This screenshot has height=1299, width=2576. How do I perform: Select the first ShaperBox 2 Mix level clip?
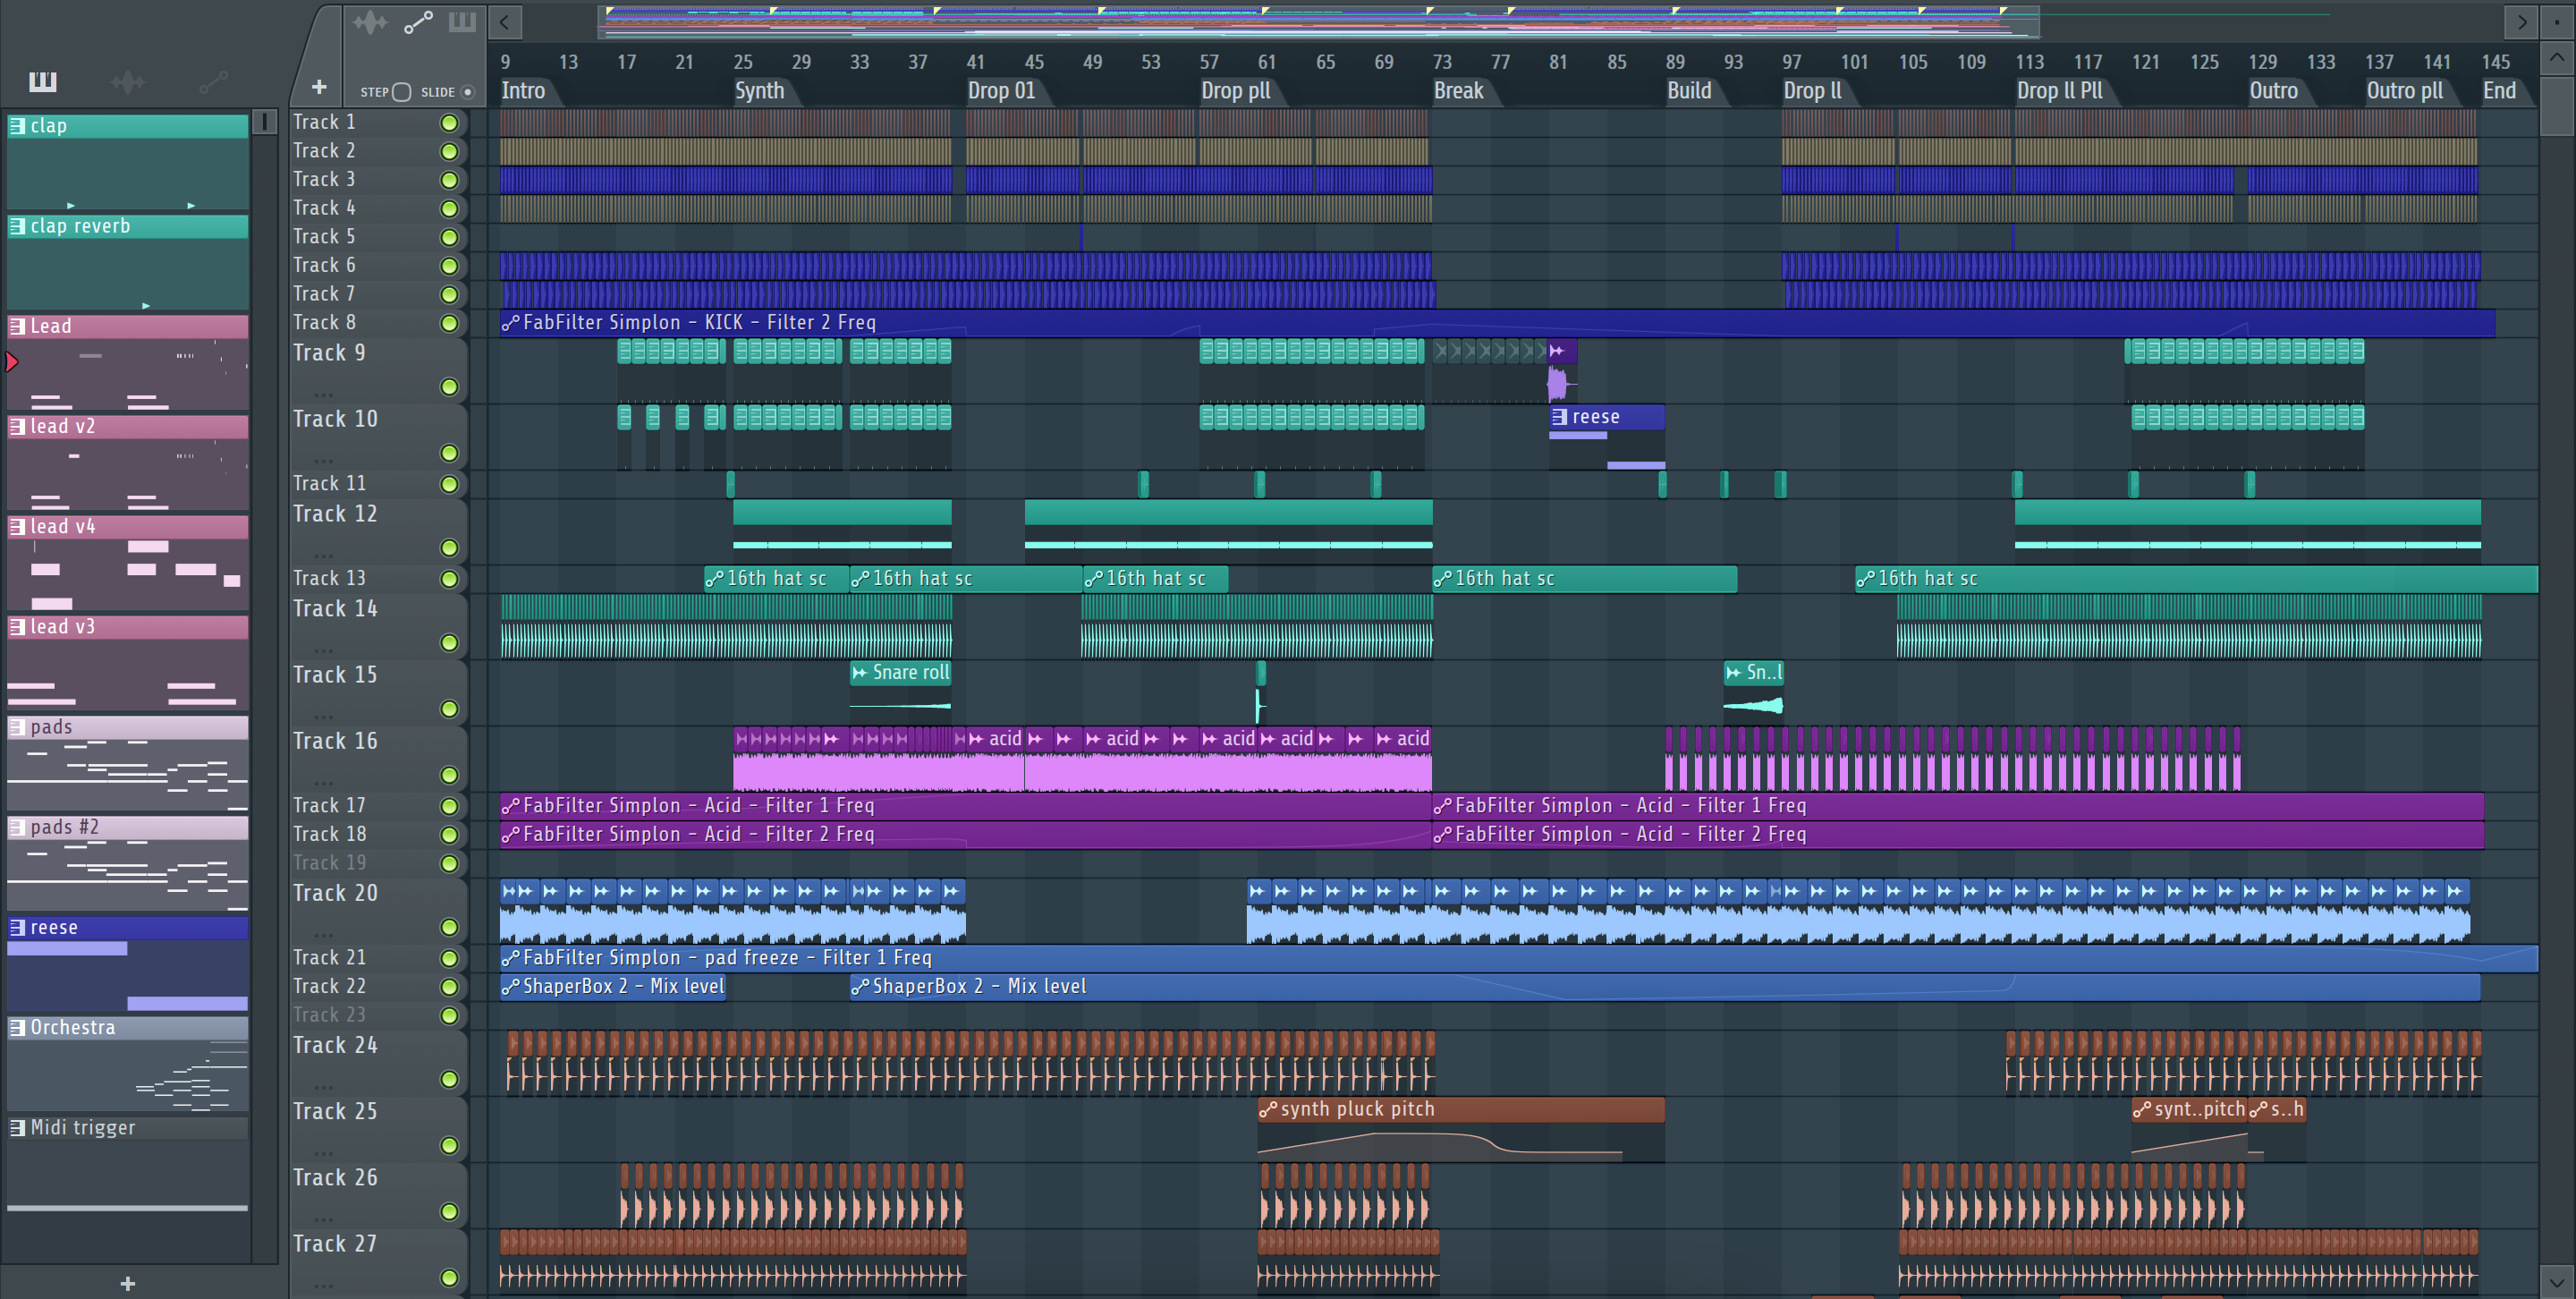point(613,987)
